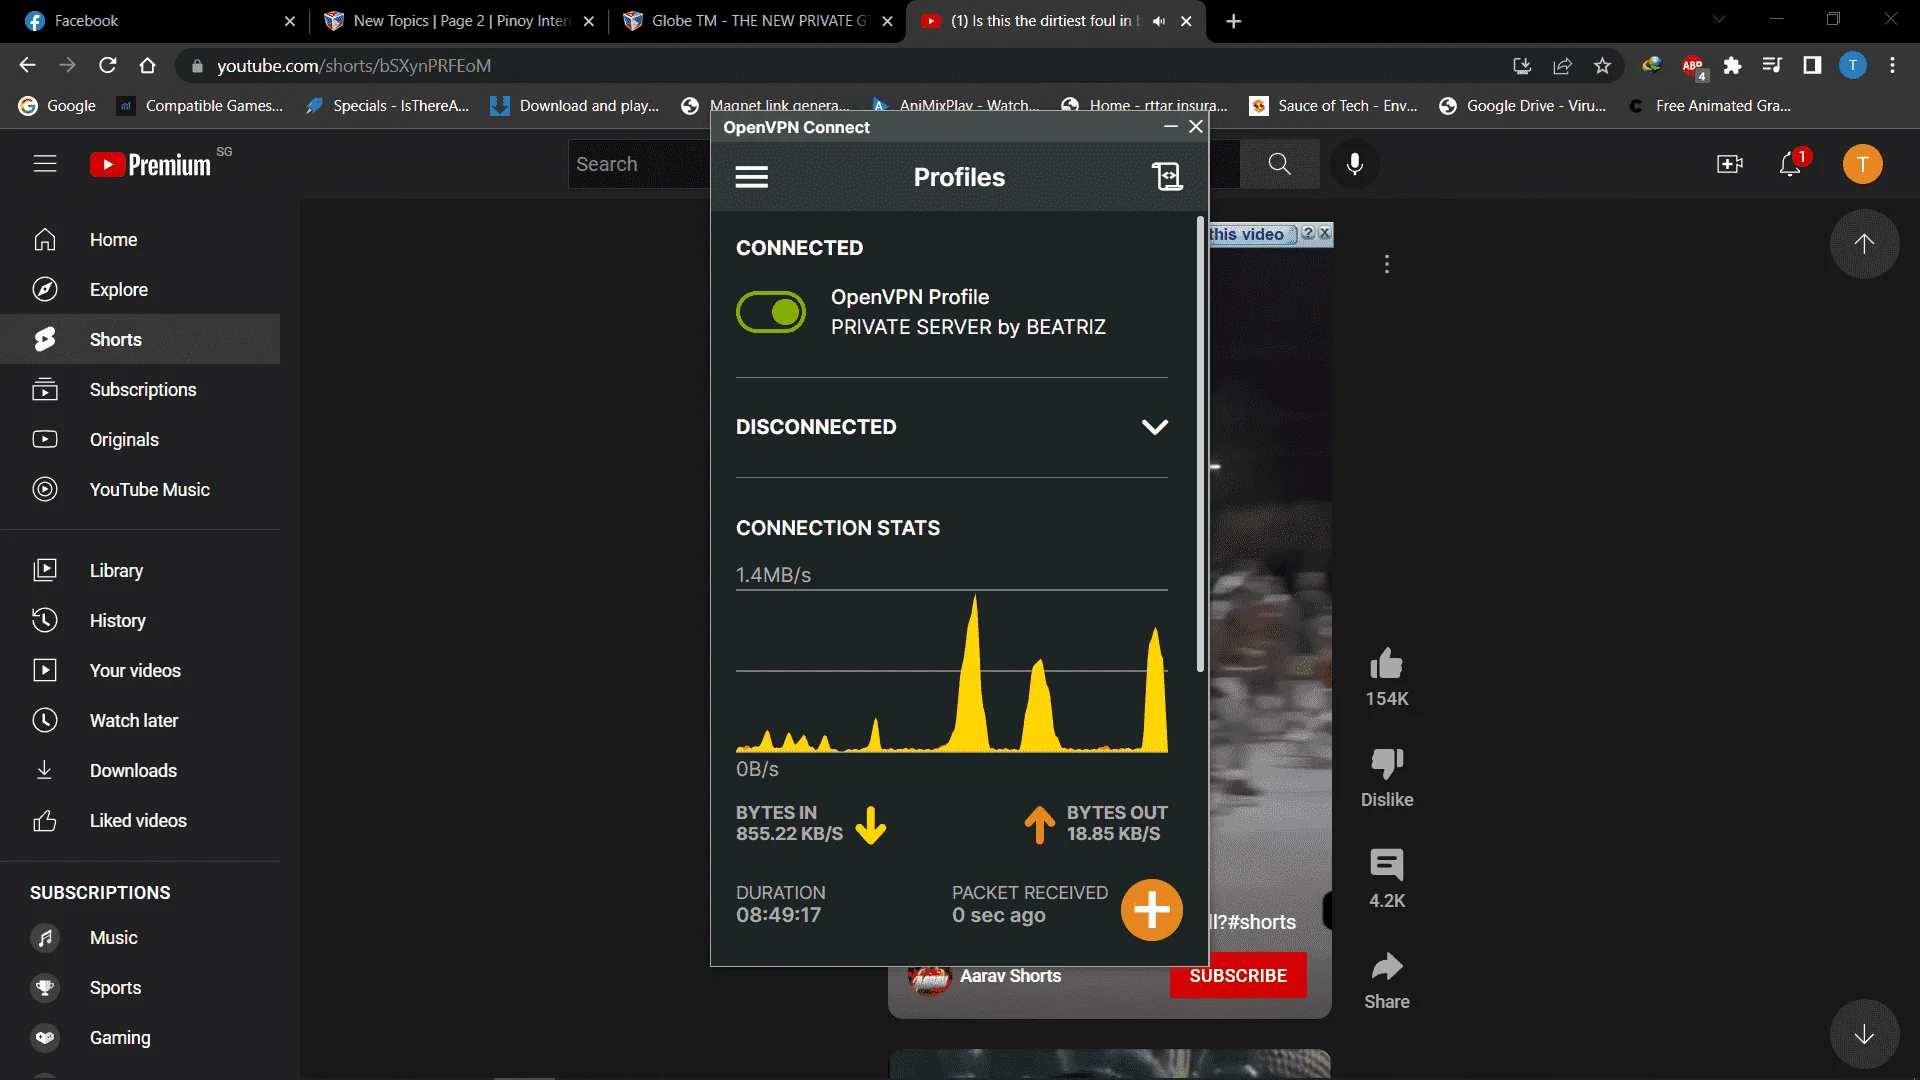Open Watch later in the sidebar

coord(140,721)
